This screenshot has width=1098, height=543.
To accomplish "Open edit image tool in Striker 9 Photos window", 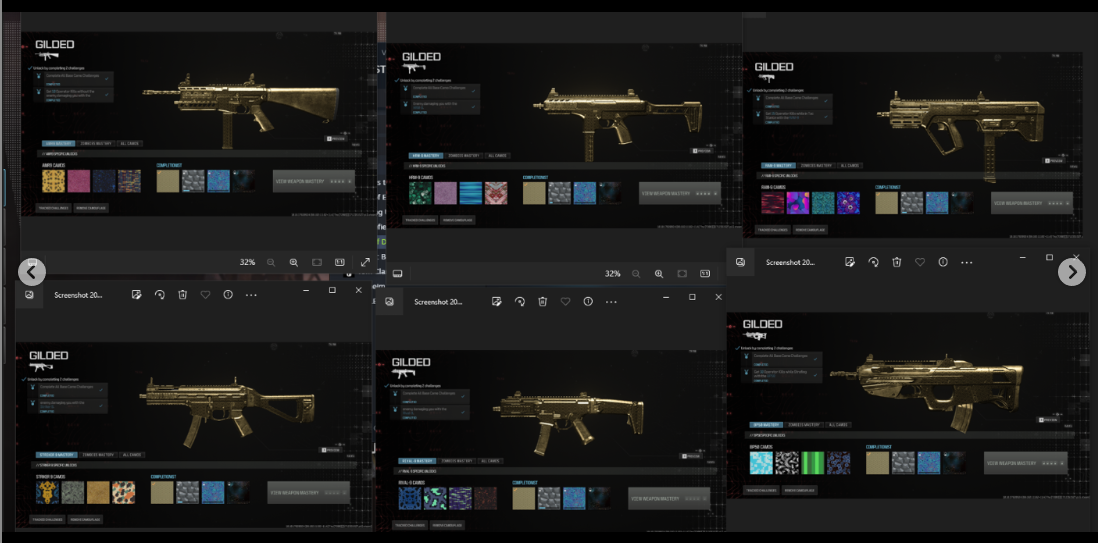I will click(137, 295).
